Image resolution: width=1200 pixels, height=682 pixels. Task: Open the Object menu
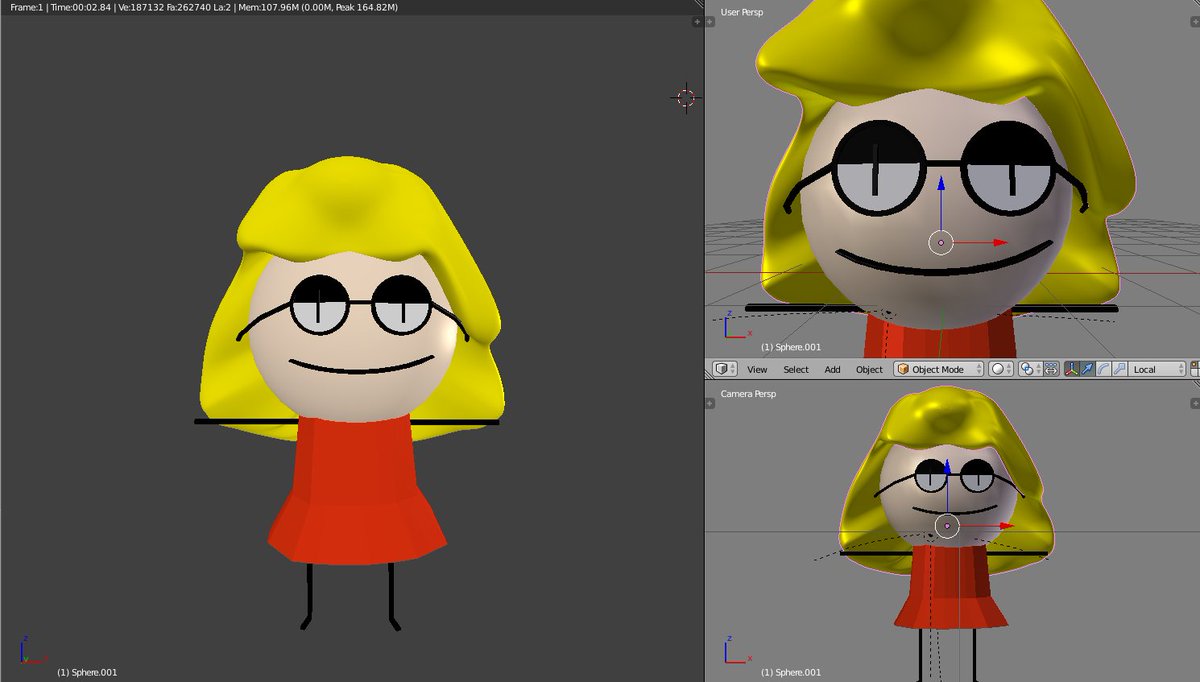869,370
